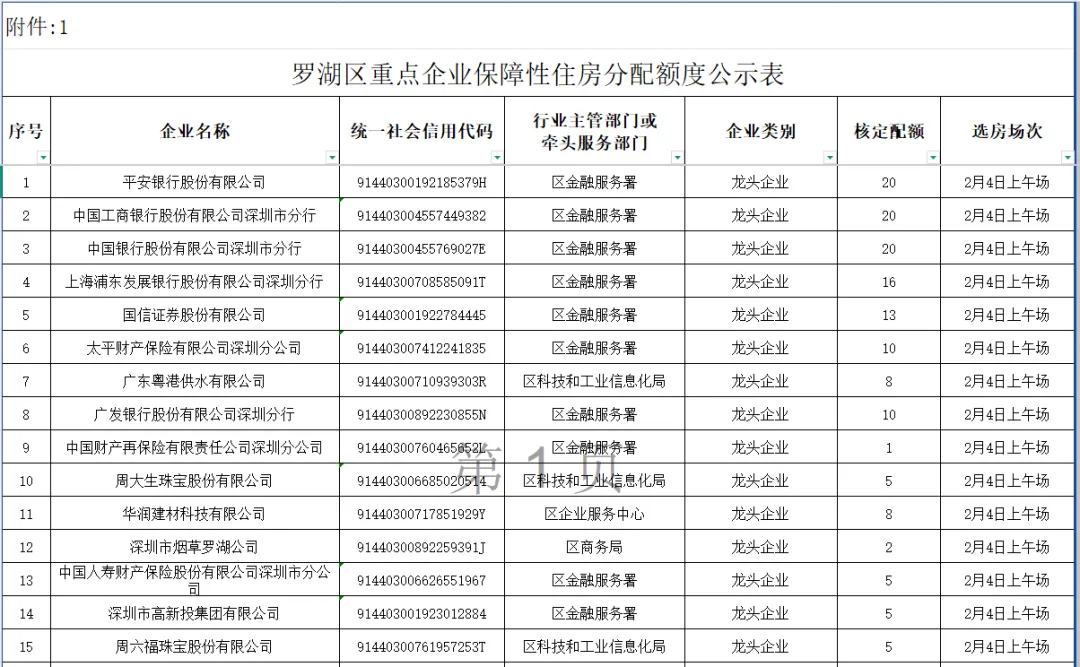Open the 核定配额 column filter dropdown
Viewport: 1080px width, 667px height.
[x=933, y=158]
